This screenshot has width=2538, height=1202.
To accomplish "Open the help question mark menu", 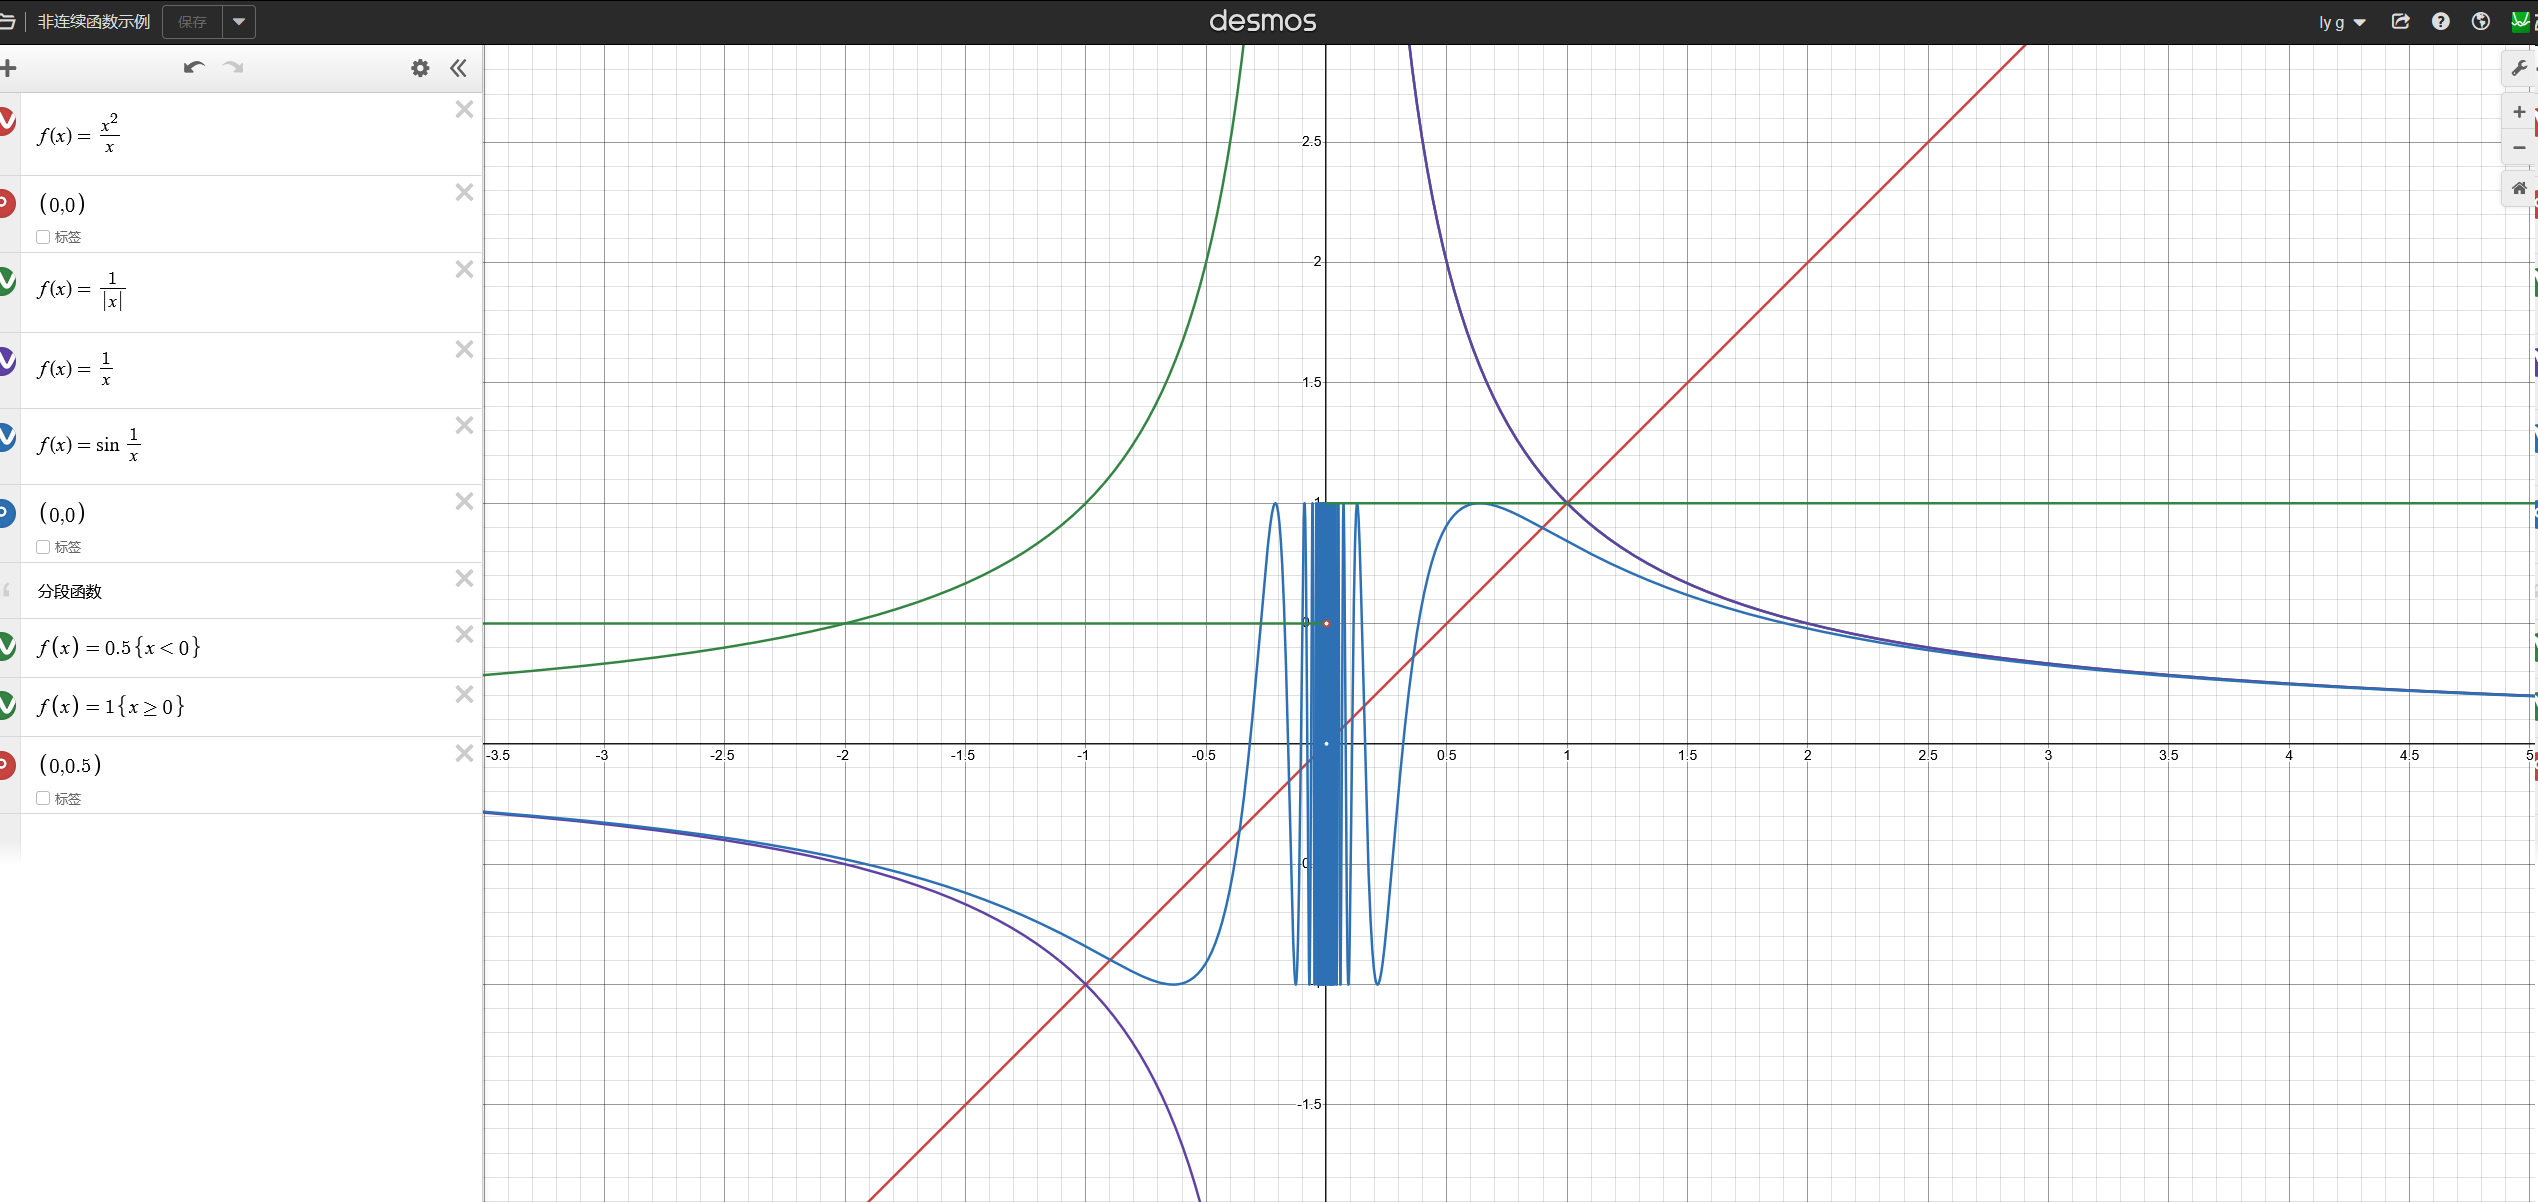I will 2441,22.
